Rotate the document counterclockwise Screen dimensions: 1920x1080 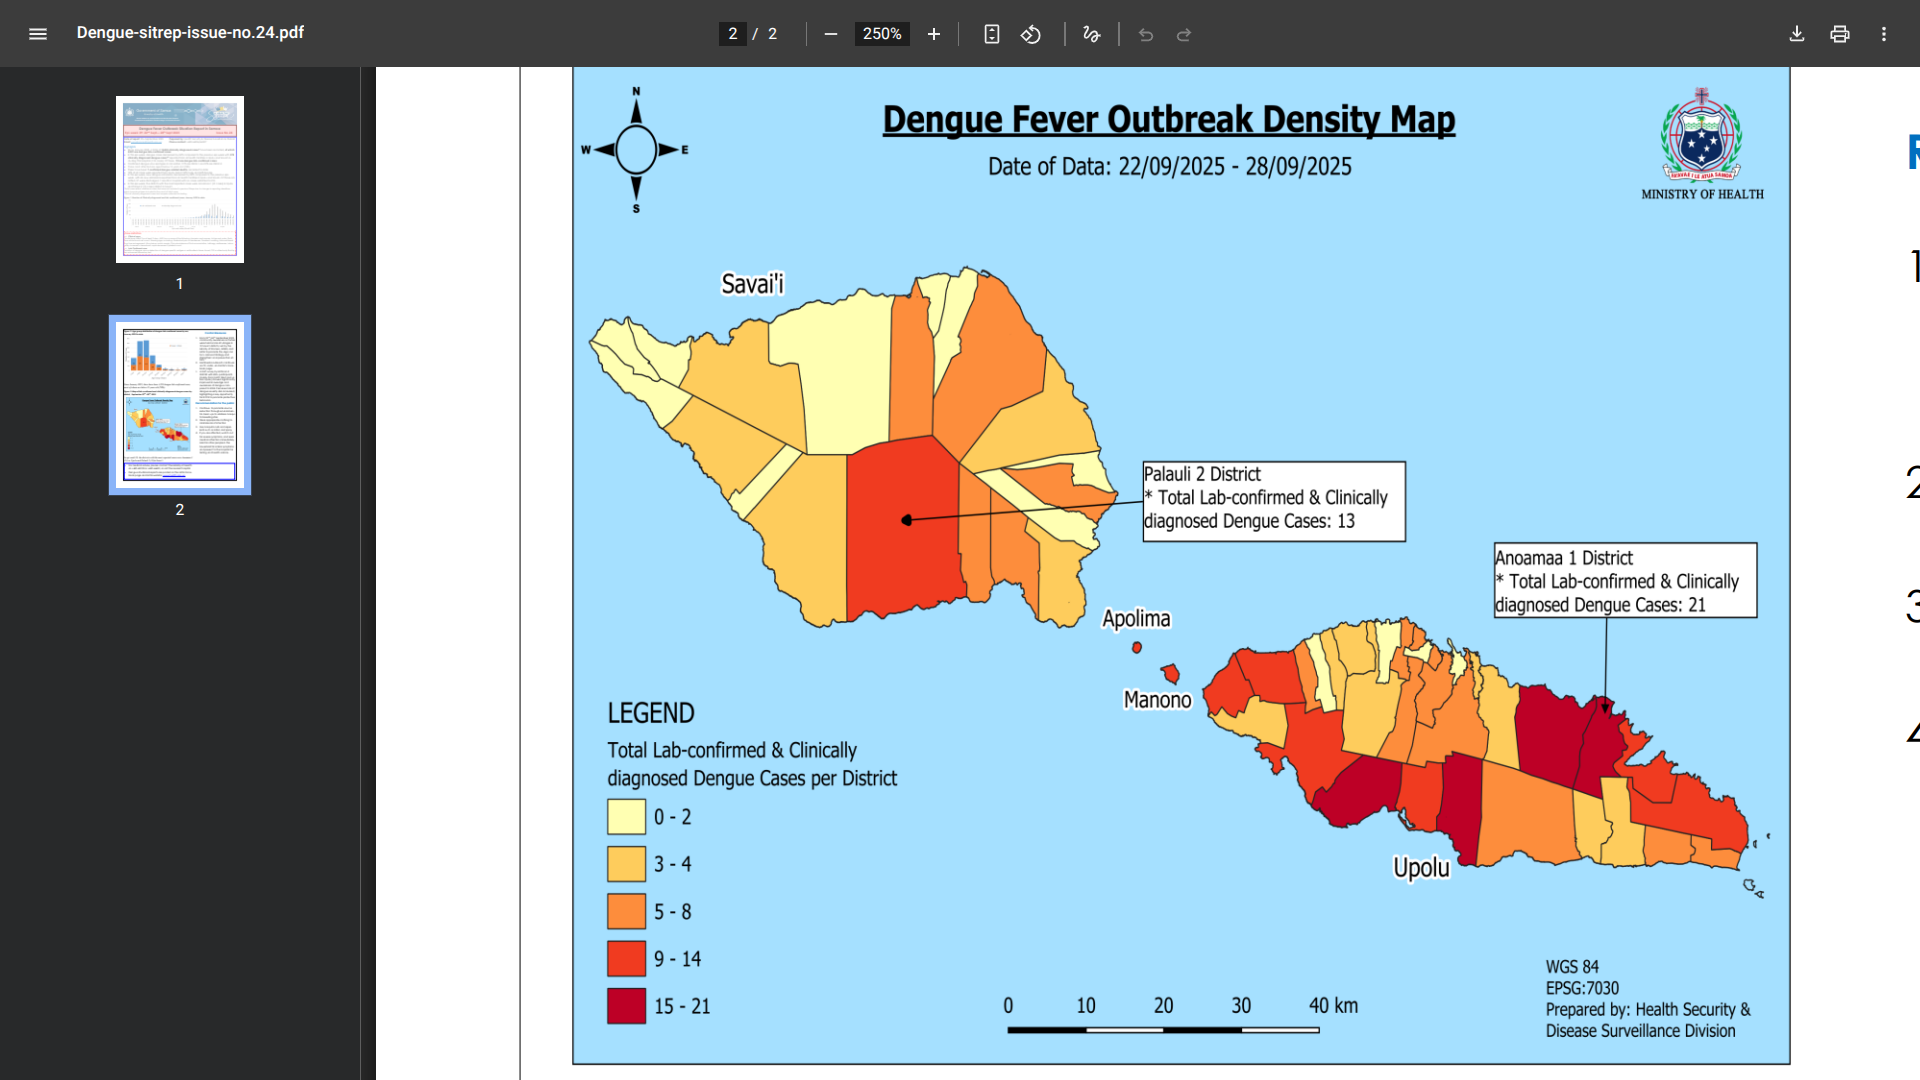pyautogui.click(x=1031, y=34)
